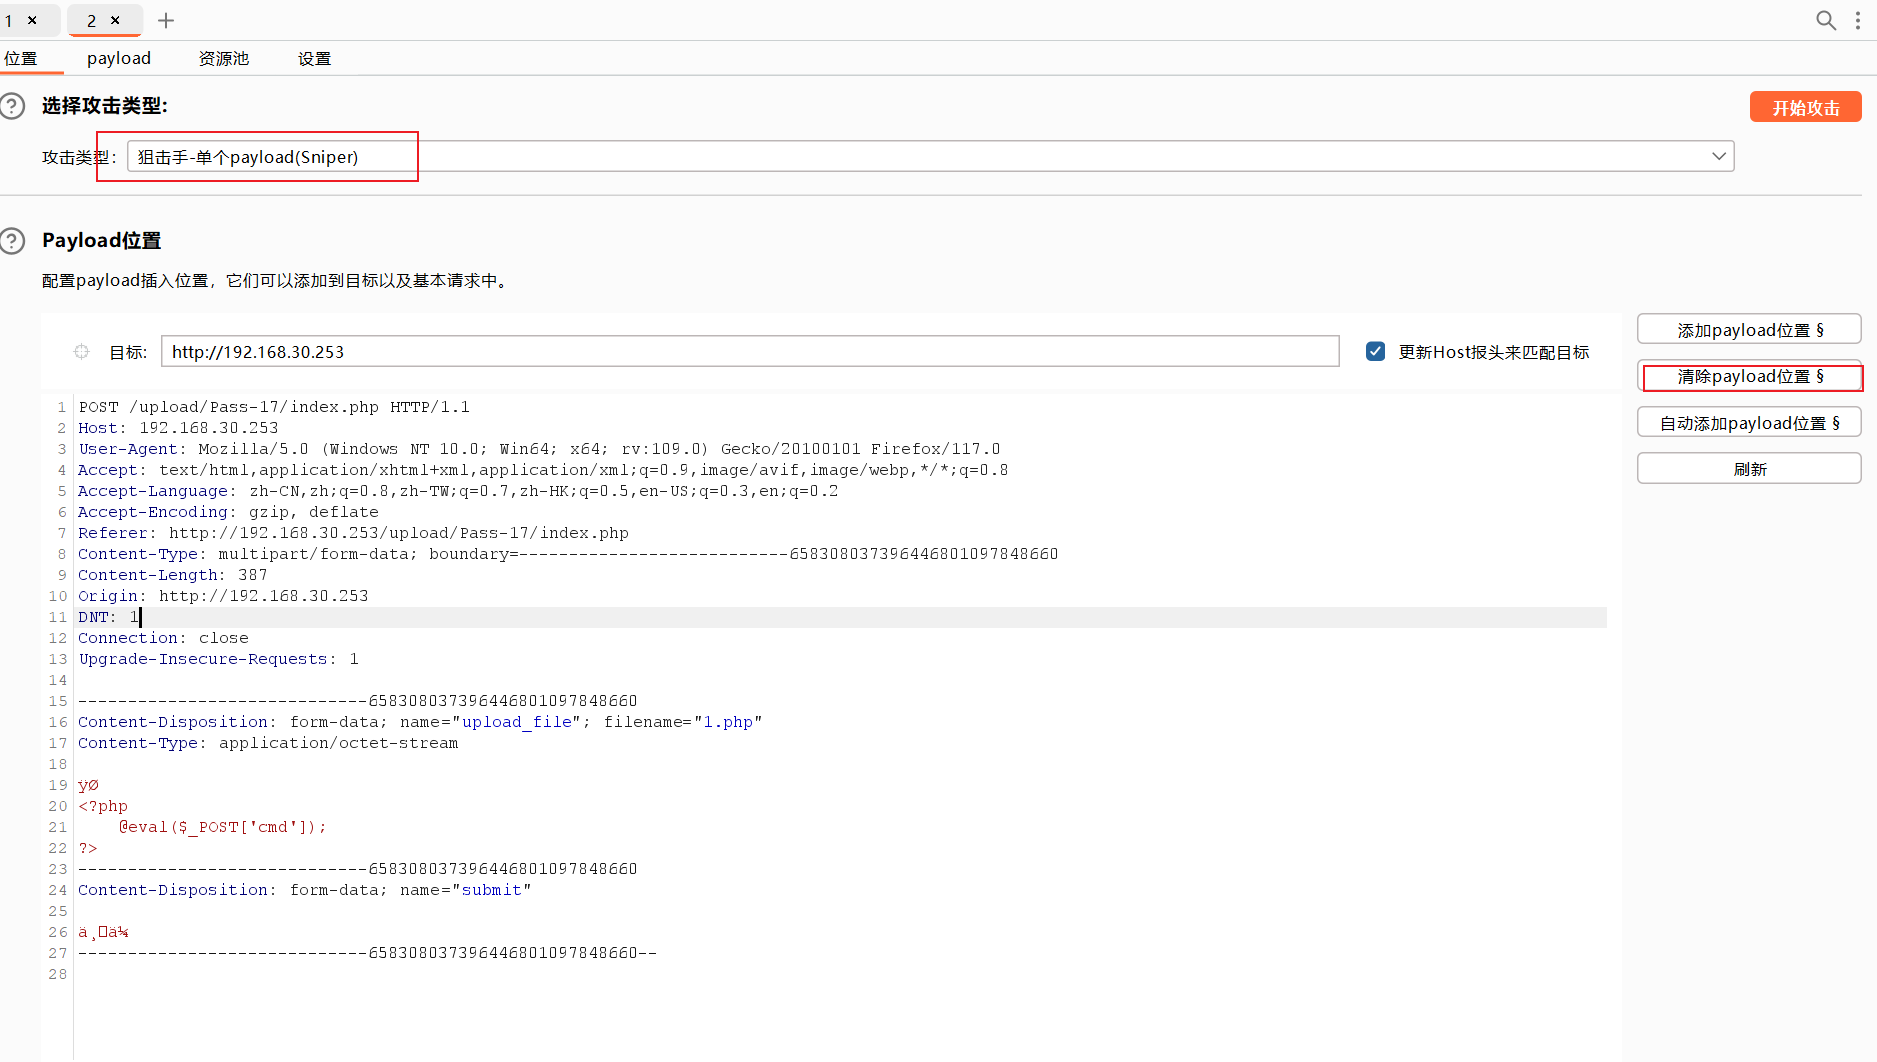This screenshot has width=1877, height=1062.
Task: Click the <?php line in request body
Action: tap(103, 806)
